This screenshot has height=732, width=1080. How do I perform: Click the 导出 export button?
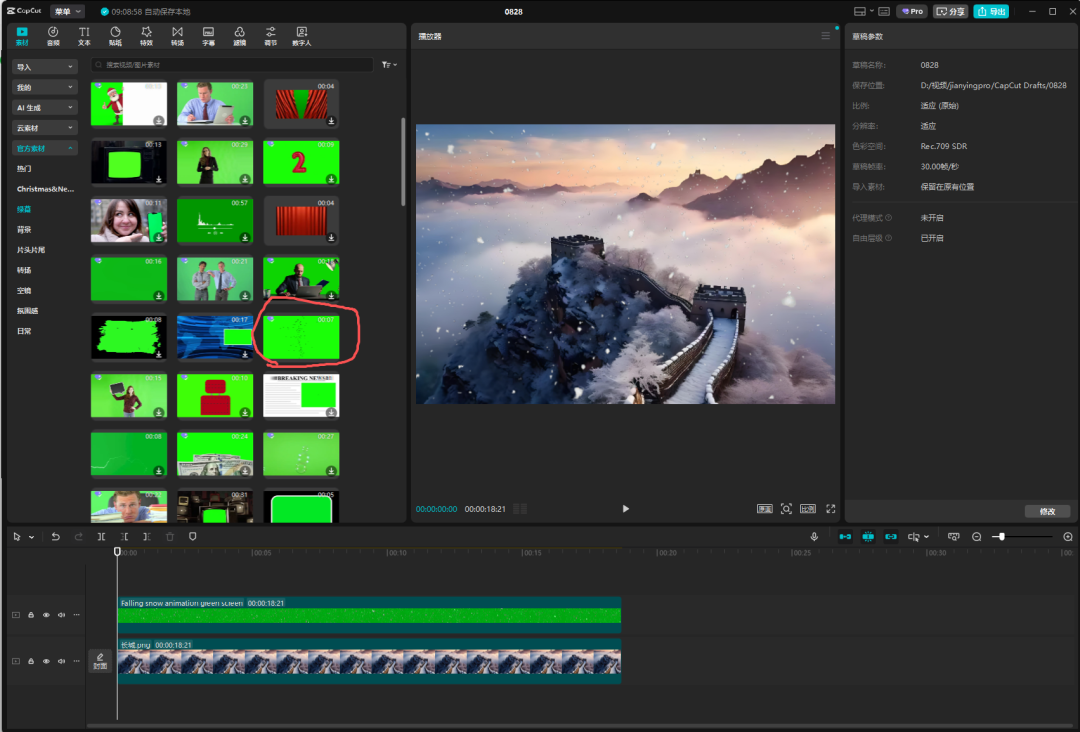point(991,11)
